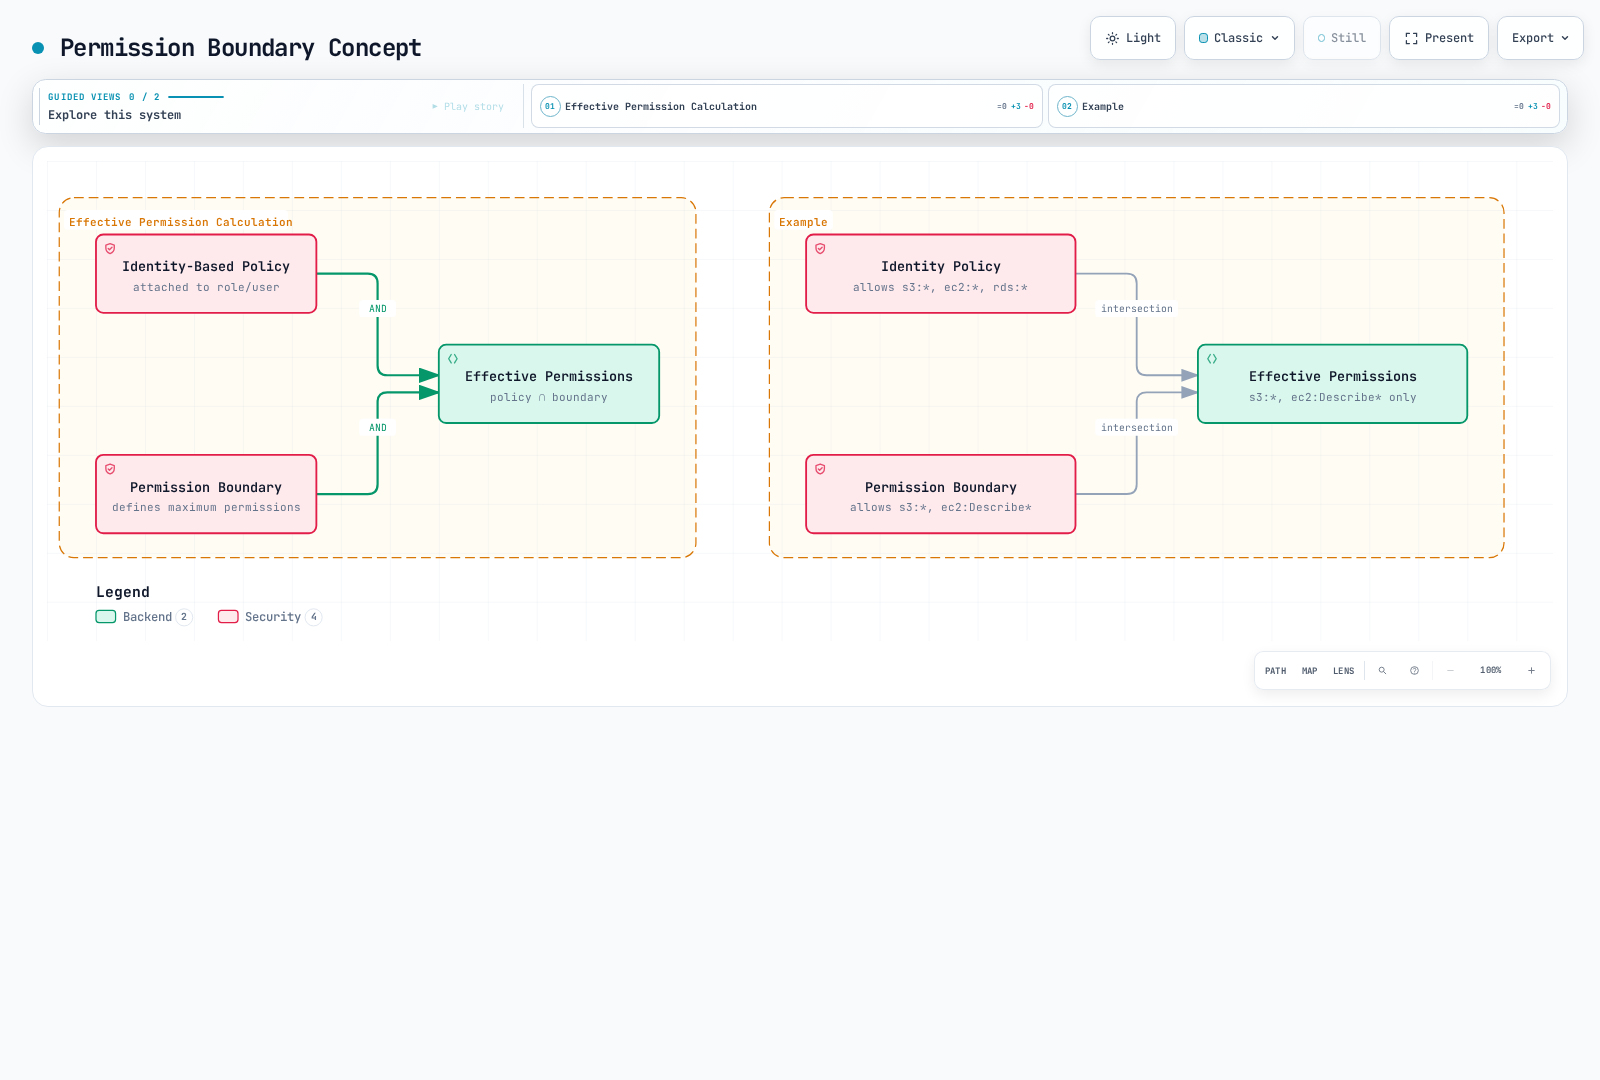This screenshot has width=1600, height=1080.
Task: Click the sun icon in Light button
Action: 1112,38
